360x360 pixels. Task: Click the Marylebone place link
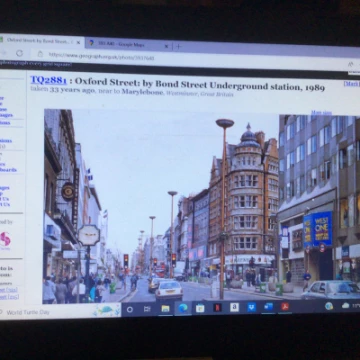tap(142, 92)
